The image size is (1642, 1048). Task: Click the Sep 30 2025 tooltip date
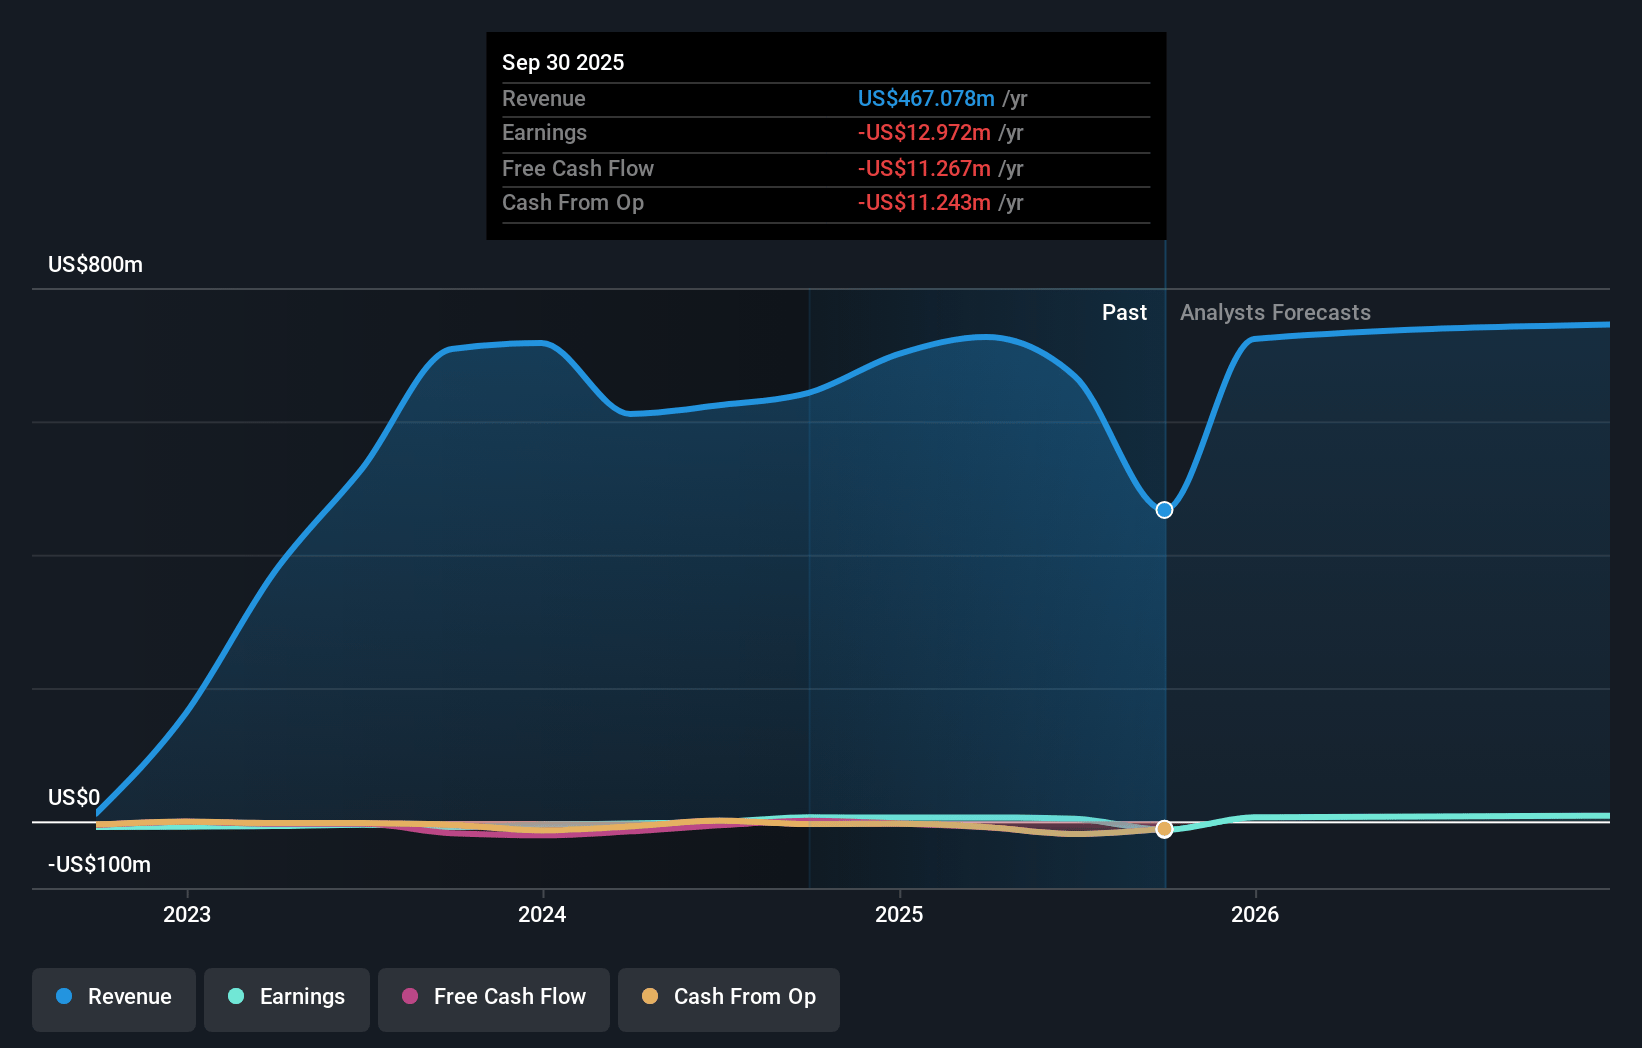(563, 62)
